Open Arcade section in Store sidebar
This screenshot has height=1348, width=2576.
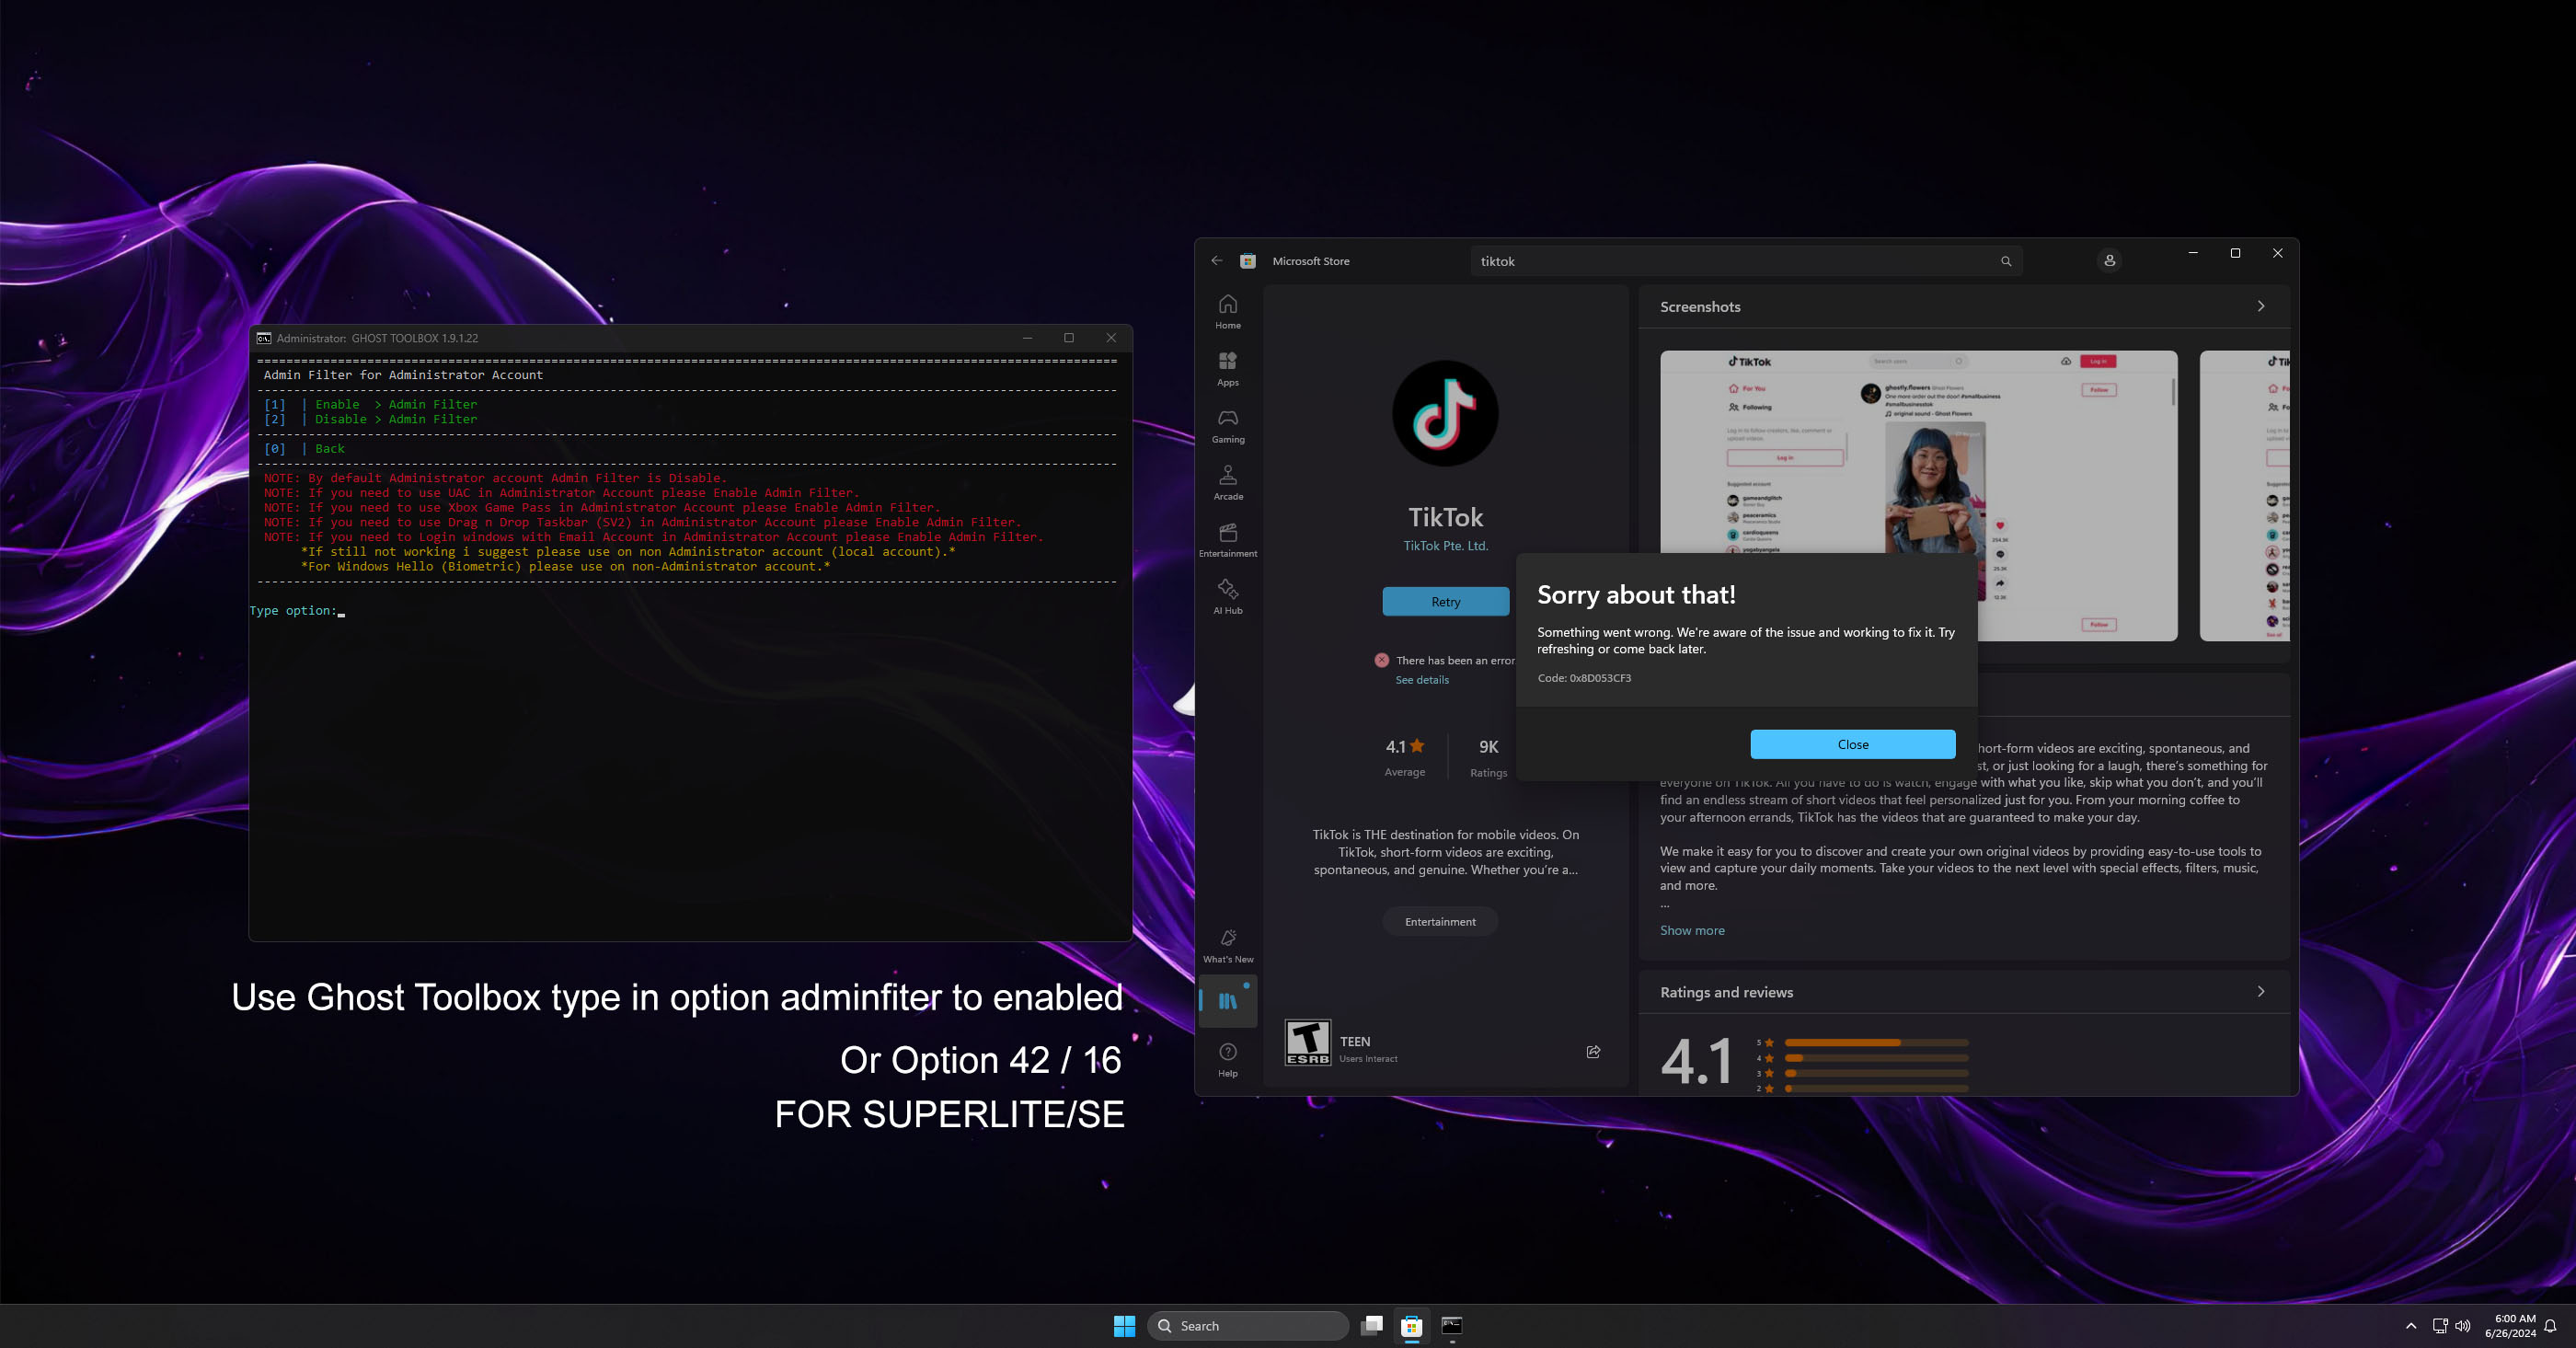click(x=1228, y=483)
